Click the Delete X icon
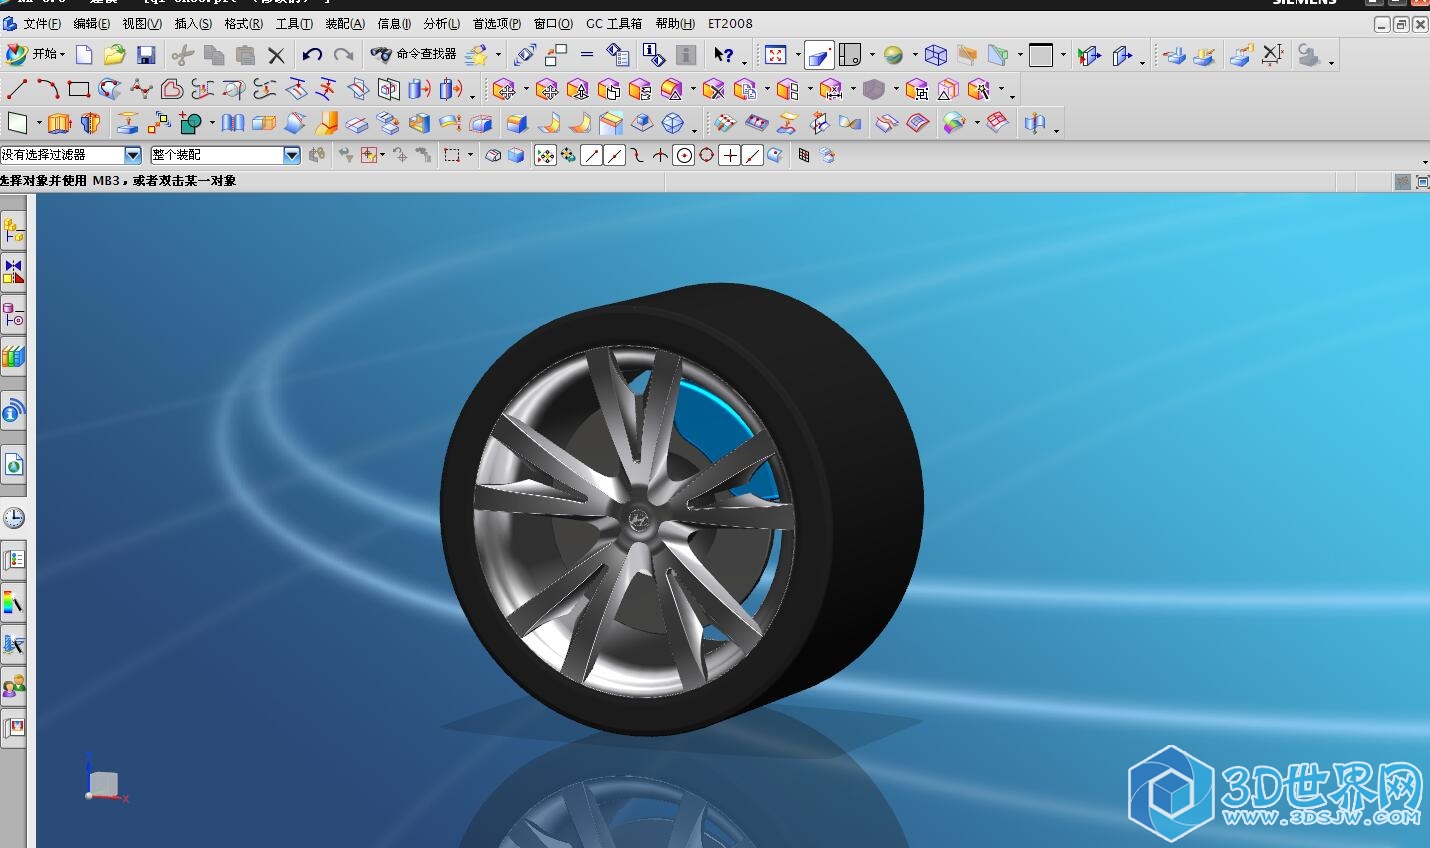The width and height of the screenshot is (1430, 848). coord(276,55)
